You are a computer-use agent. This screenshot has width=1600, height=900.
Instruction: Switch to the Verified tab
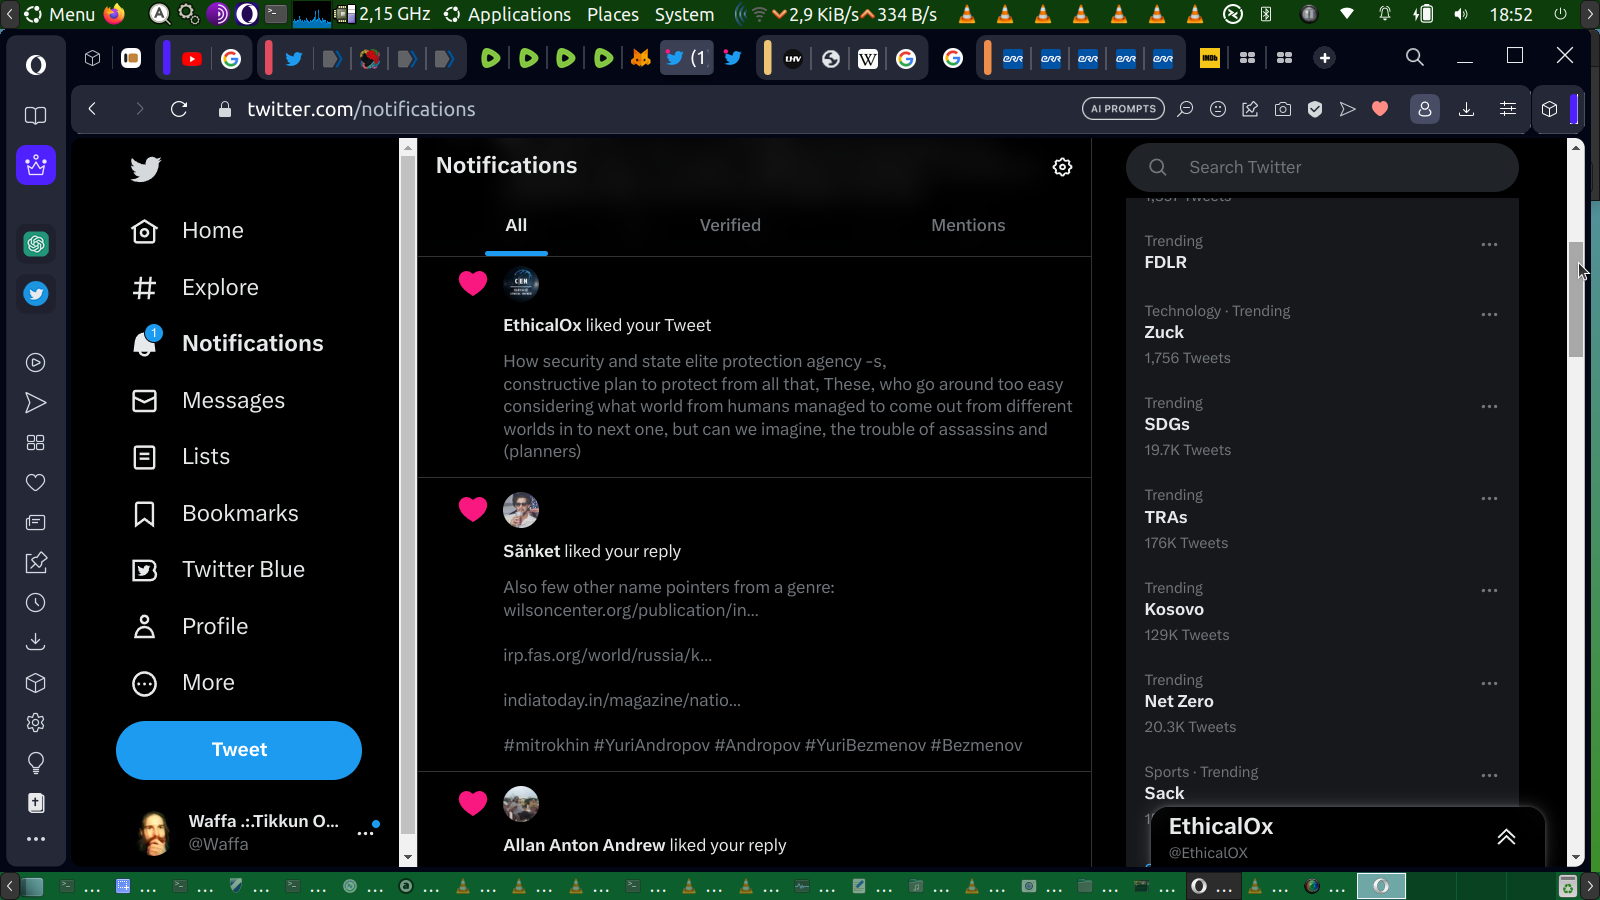click(730, 226)
